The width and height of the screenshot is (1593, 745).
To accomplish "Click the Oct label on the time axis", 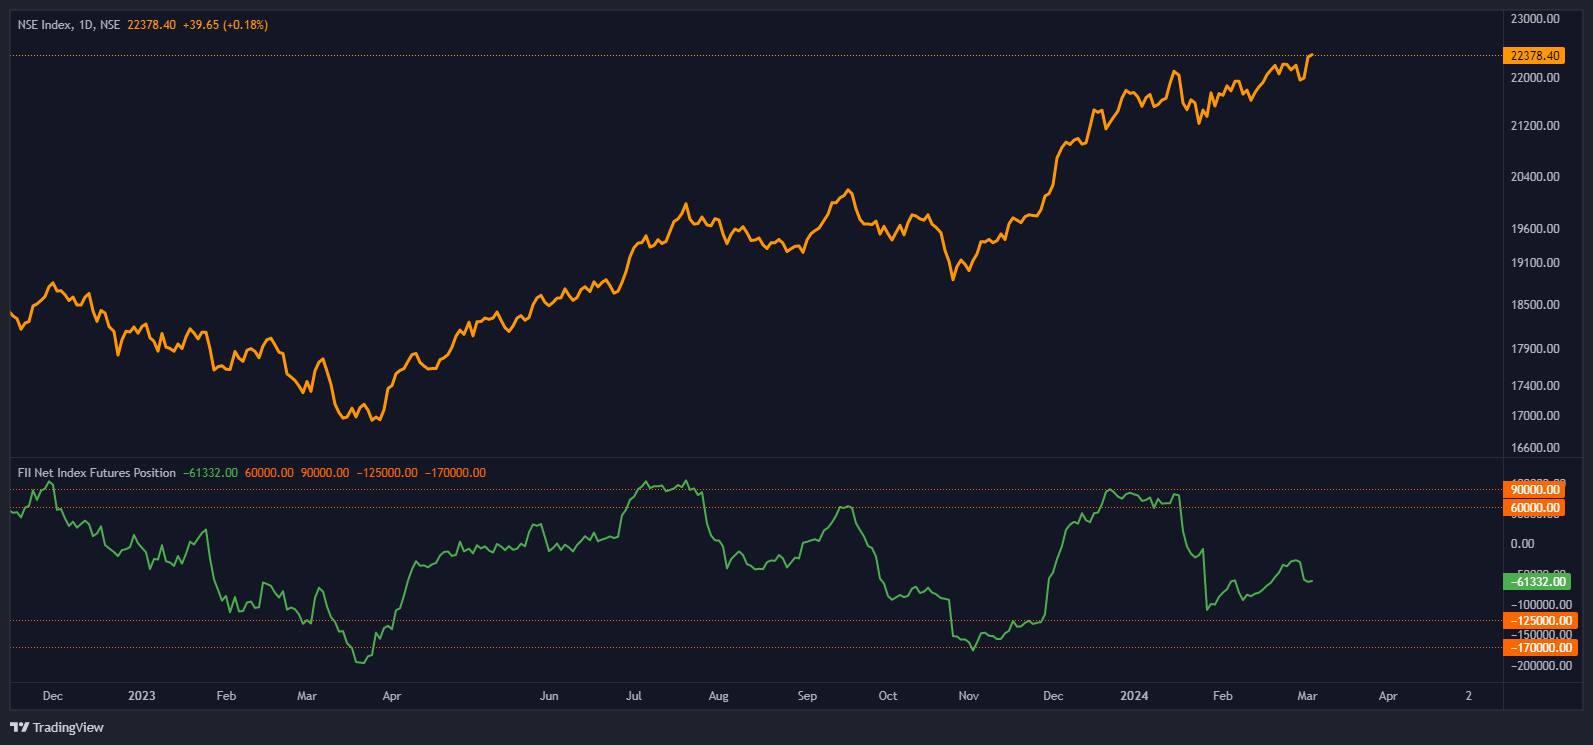I will [x=887, y=695].
